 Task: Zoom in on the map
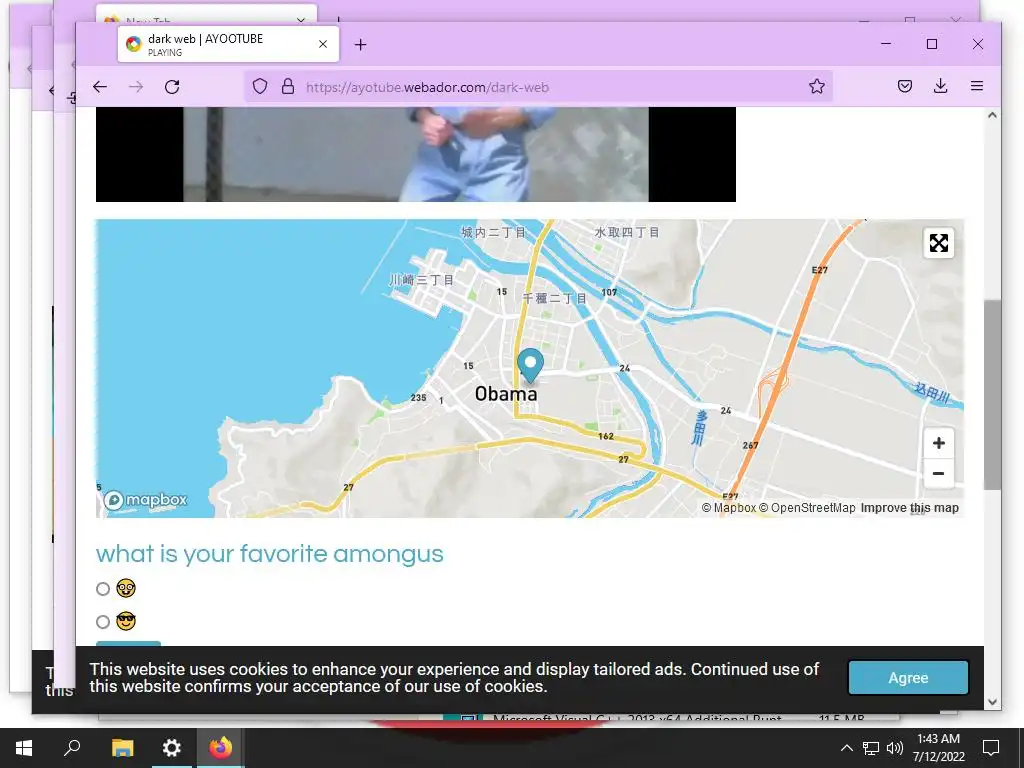click(x=938, y=443)
